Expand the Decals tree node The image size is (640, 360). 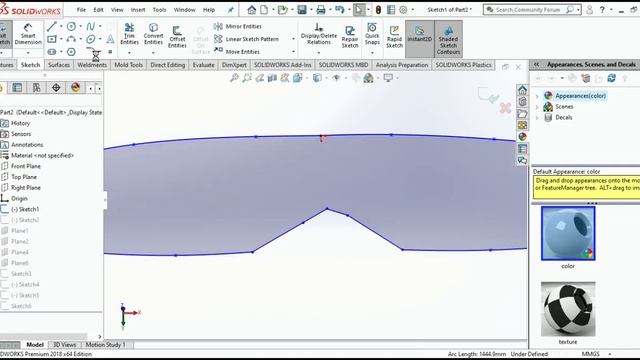click(537, 118)
